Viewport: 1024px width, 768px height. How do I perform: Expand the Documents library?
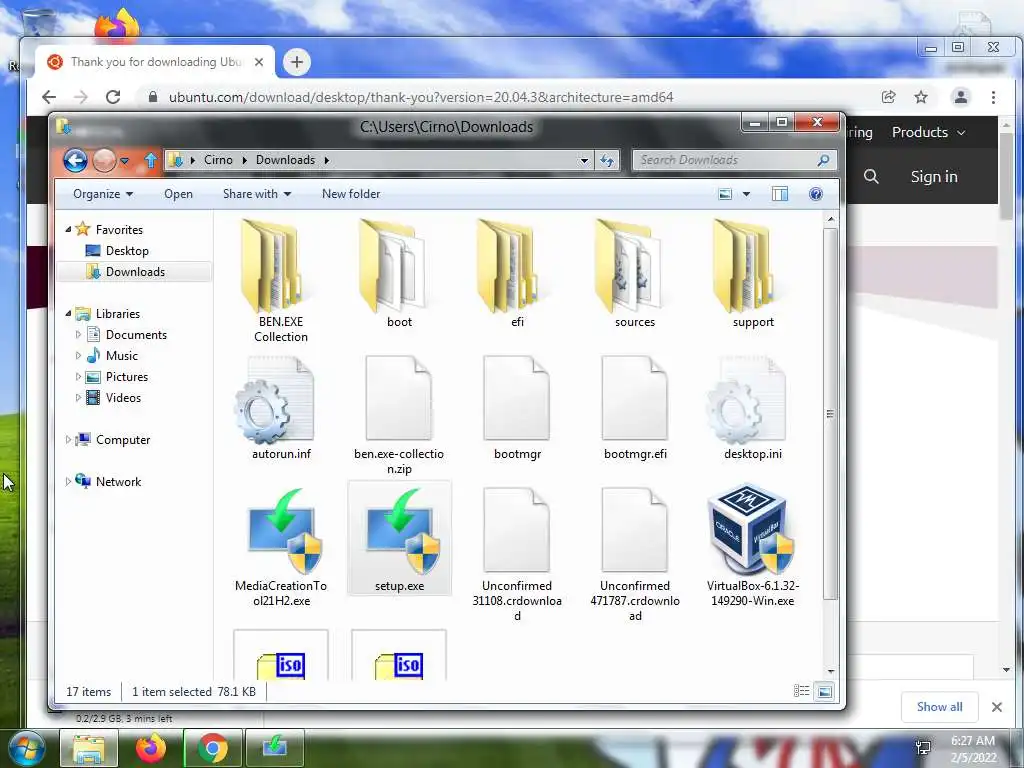pyautogui.click(x=78, y=334)
